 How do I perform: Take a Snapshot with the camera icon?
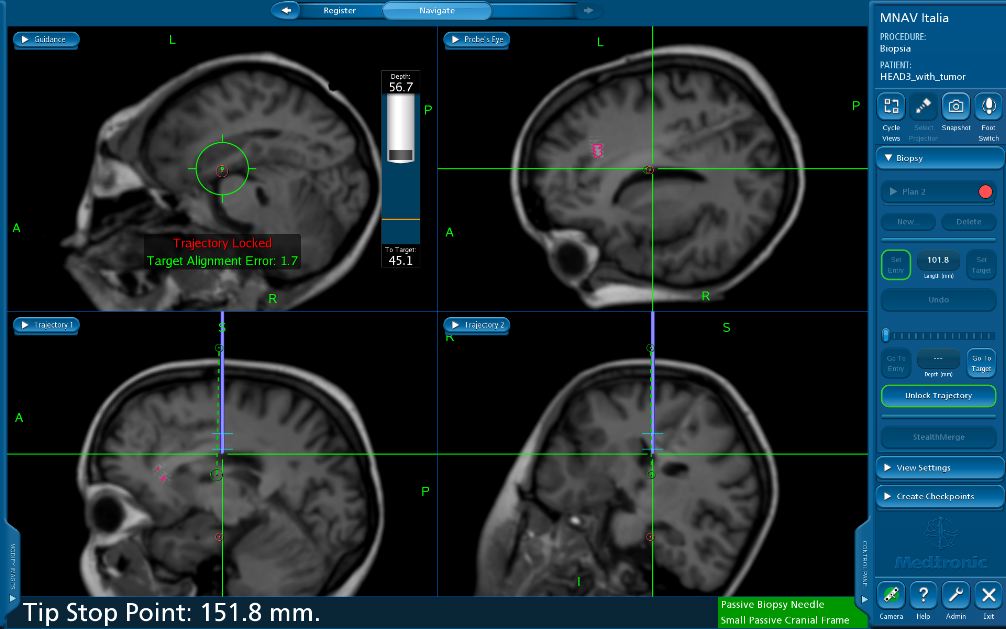pos(955,107)
